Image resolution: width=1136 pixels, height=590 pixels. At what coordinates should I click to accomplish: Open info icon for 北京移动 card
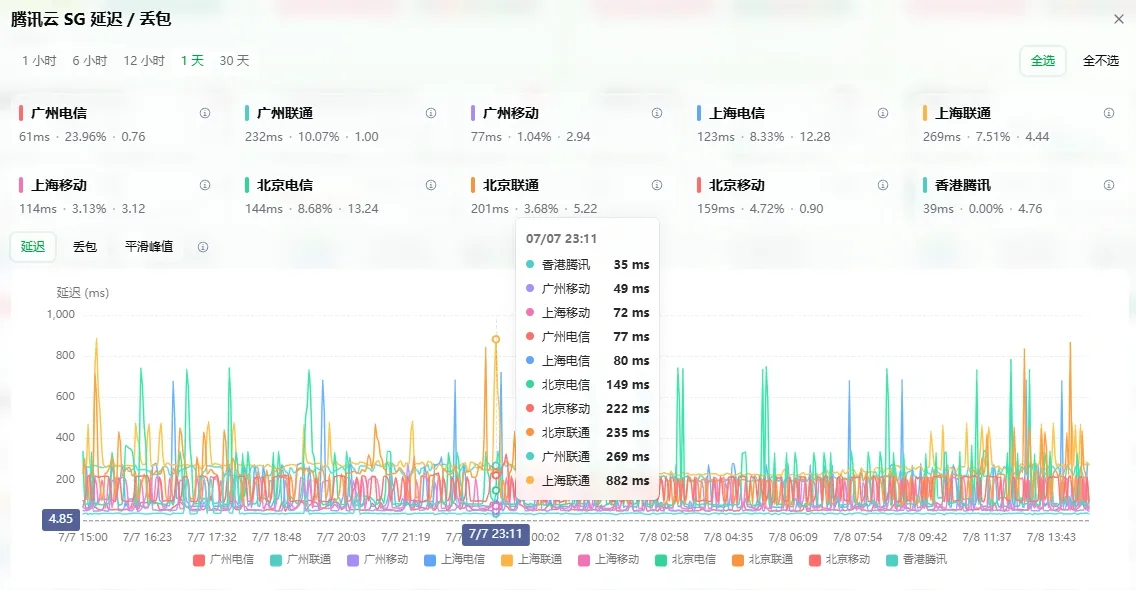883,186
